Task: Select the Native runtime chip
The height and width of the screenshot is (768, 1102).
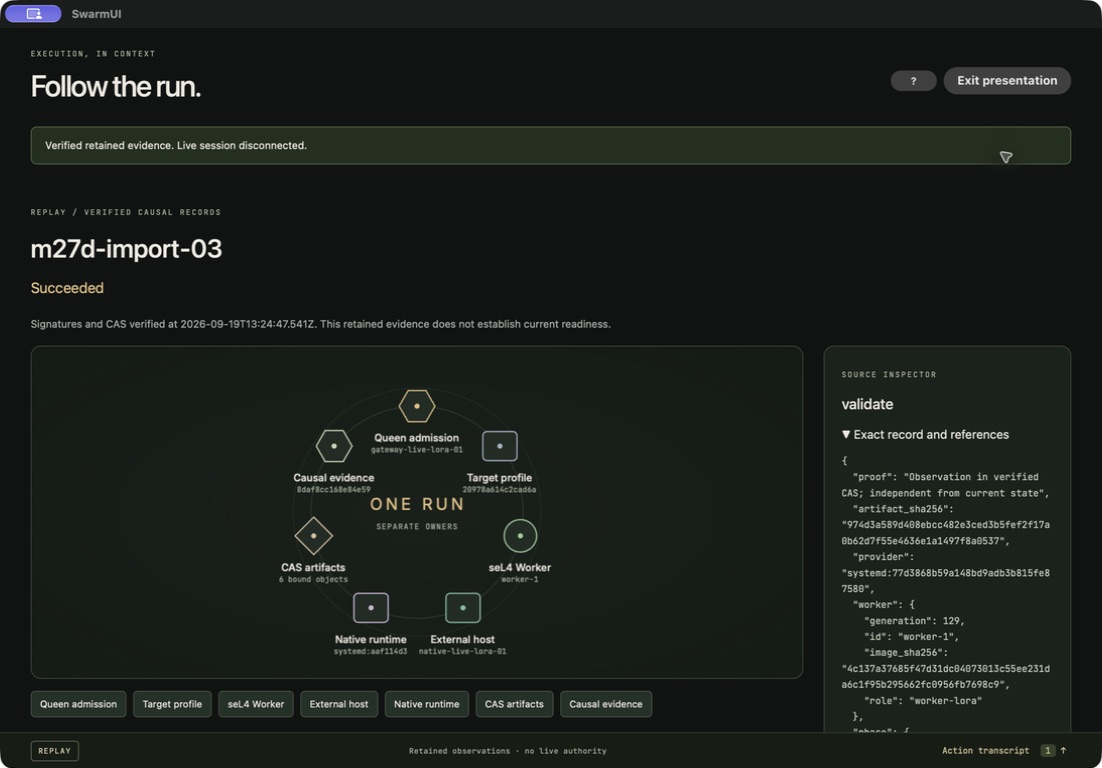Action: coord(427,704)
